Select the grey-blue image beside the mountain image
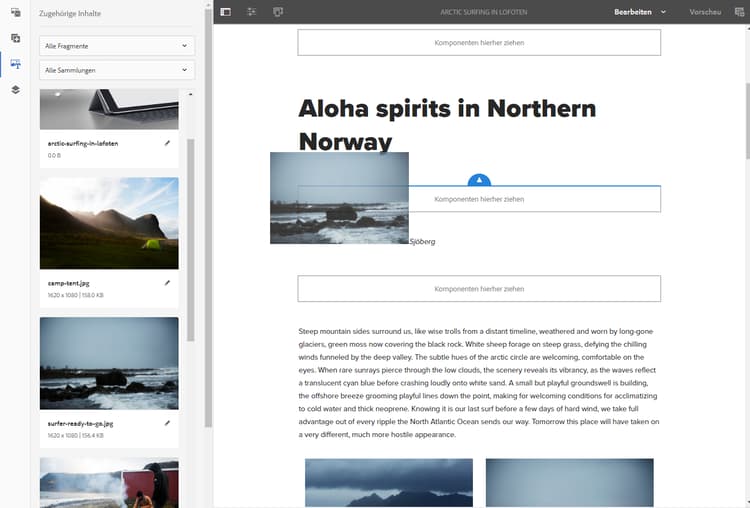 pos(569,483)
